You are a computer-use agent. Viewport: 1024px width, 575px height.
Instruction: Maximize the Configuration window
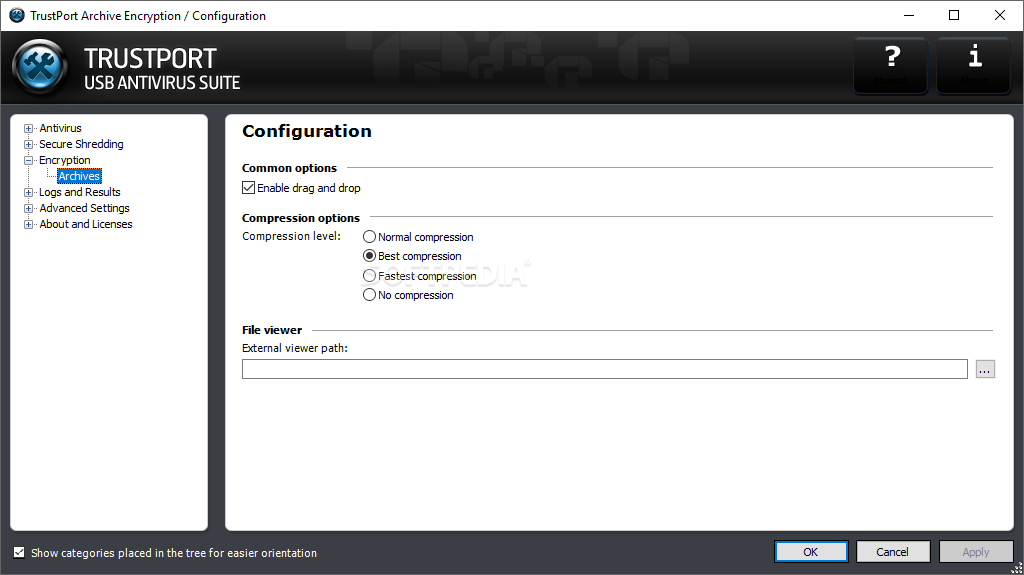954,15
